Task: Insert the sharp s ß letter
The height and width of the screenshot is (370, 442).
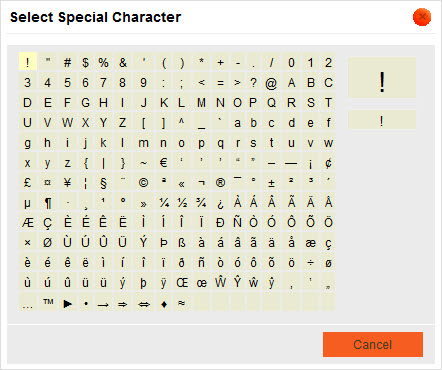Action: tap(182, 243)
